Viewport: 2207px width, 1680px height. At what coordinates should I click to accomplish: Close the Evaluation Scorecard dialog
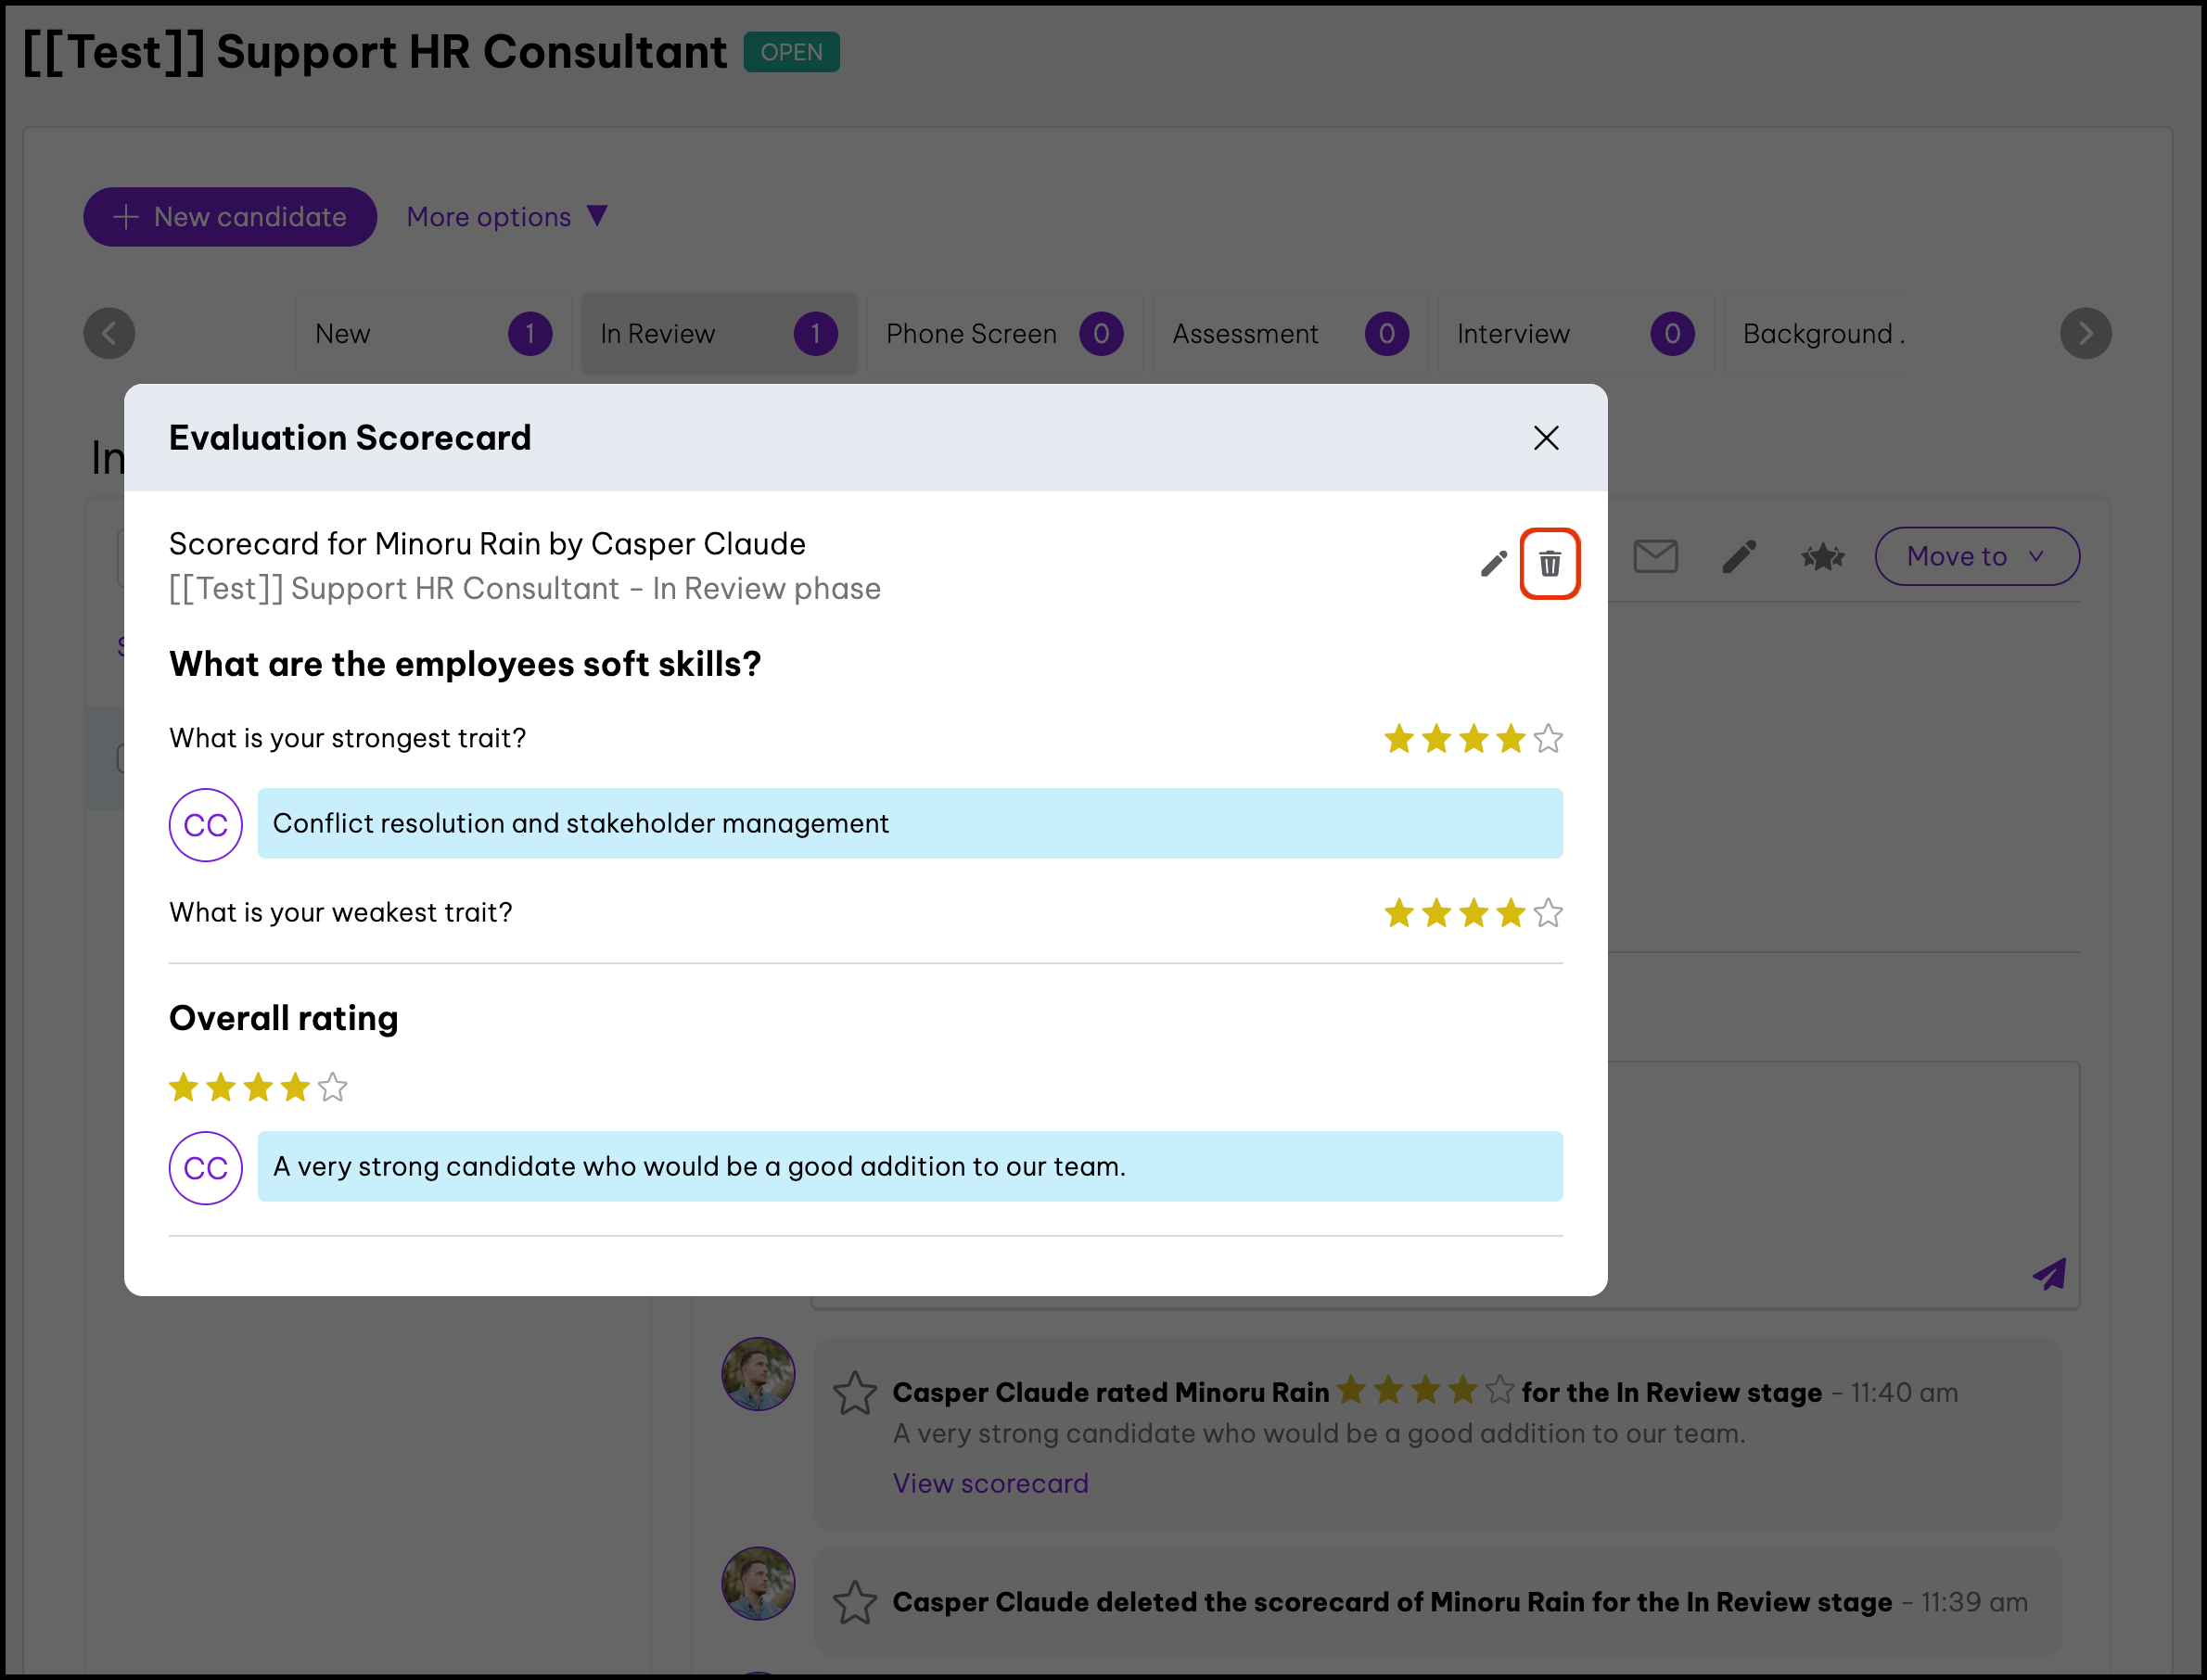[1546, 438]
